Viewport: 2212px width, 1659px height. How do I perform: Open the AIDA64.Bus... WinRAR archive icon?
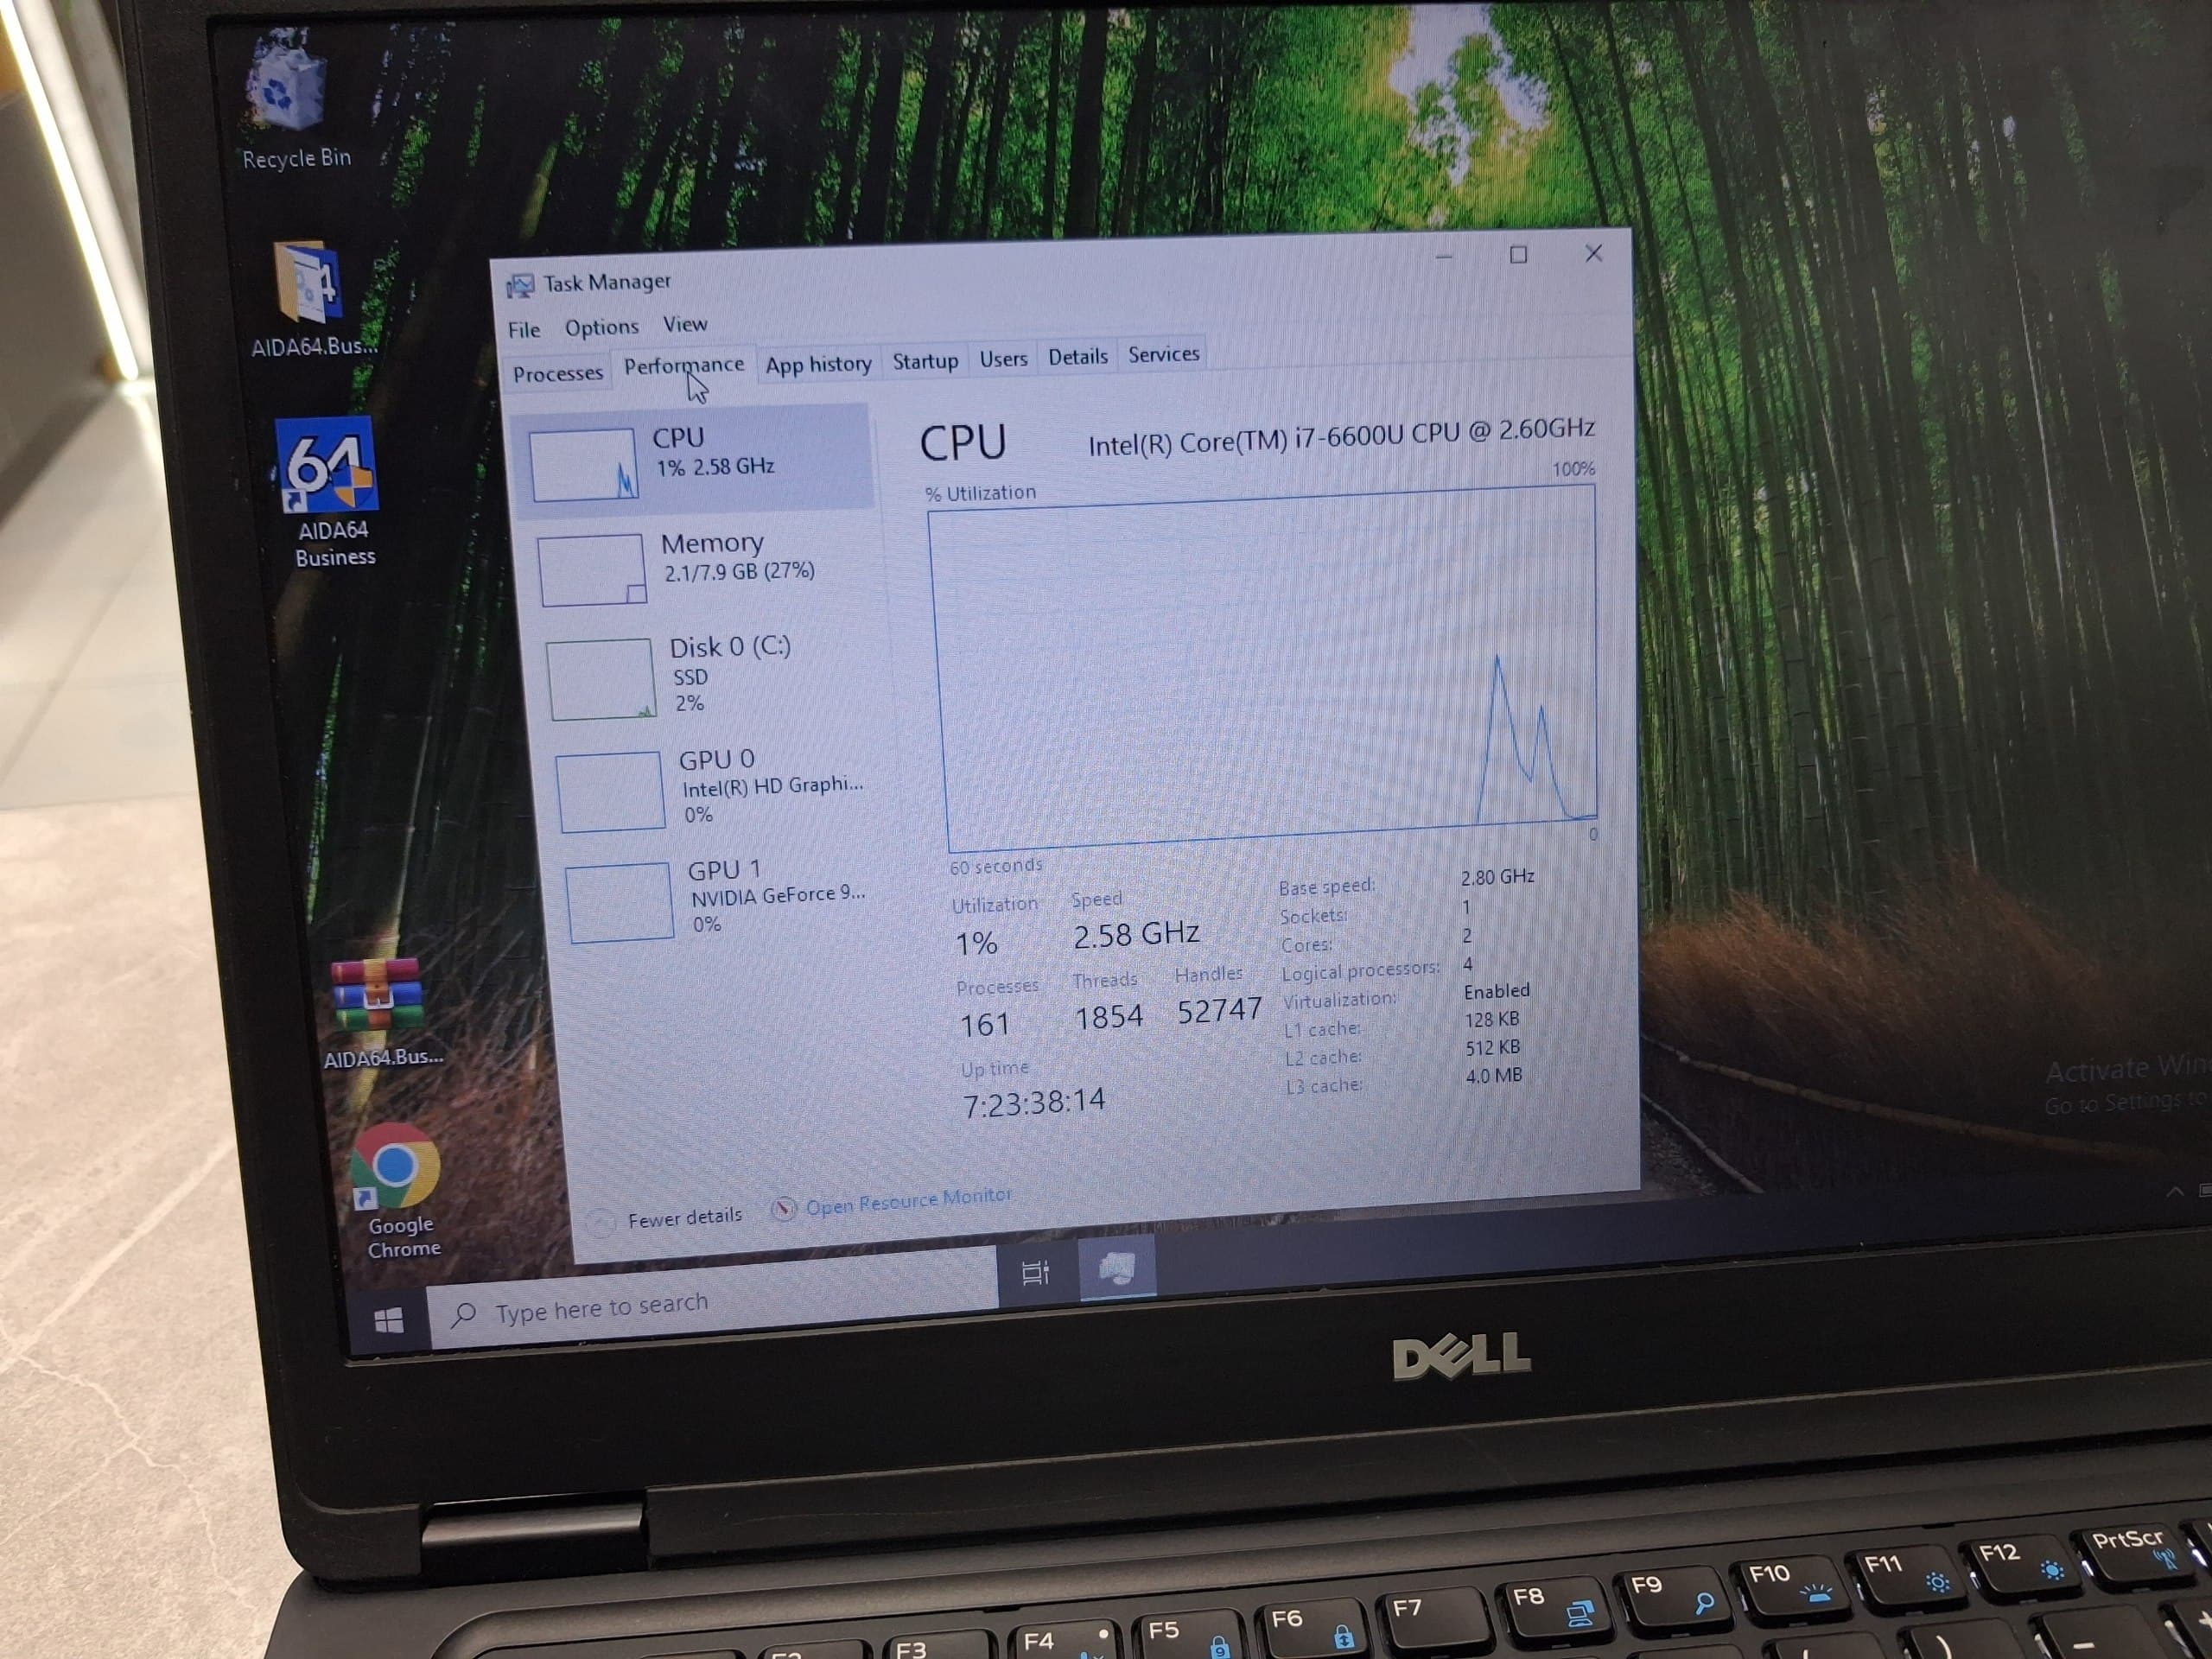(x=380, y=1010)
